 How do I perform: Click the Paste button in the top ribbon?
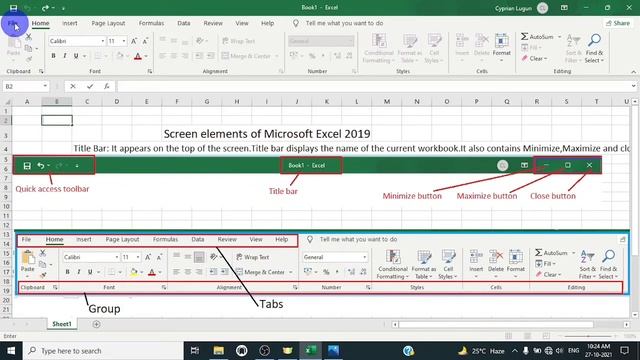coord(13,49)
